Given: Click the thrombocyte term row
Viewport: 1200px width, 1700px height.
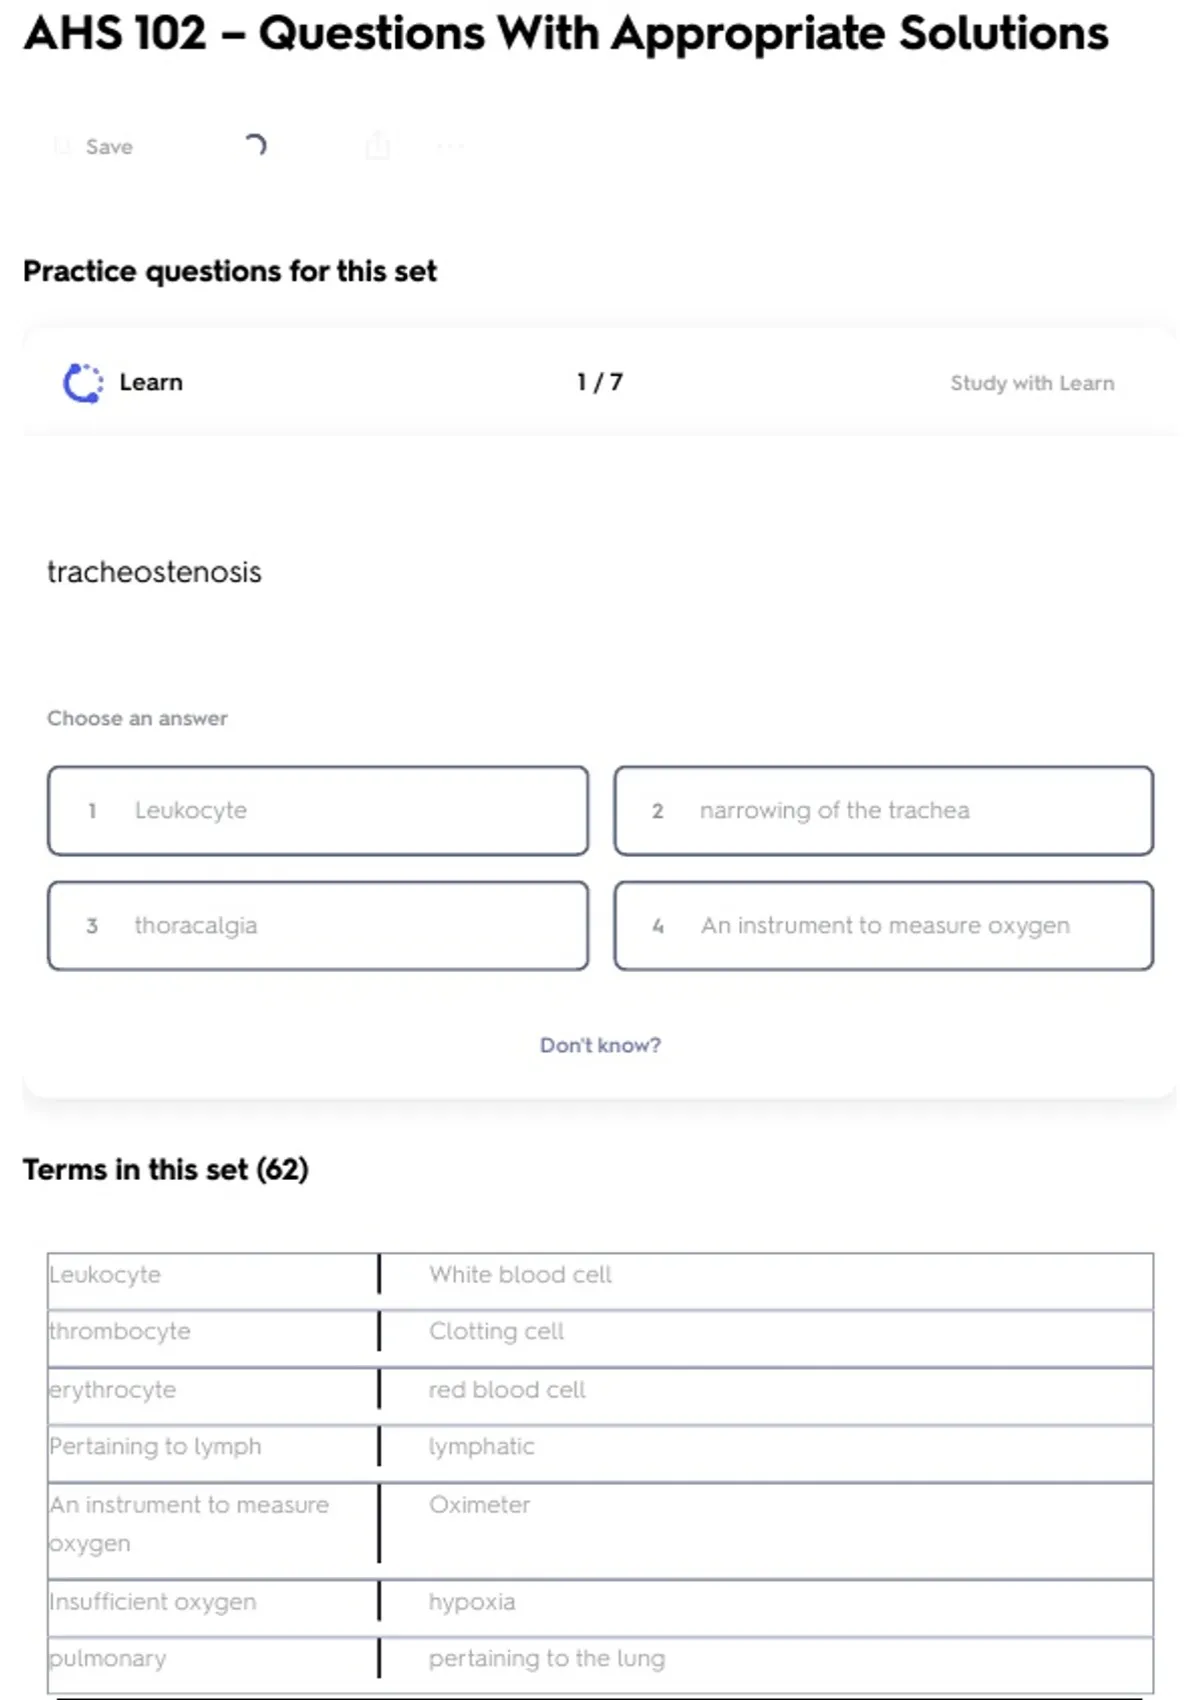Looking at the screenshot, I should click(120, 1332).
